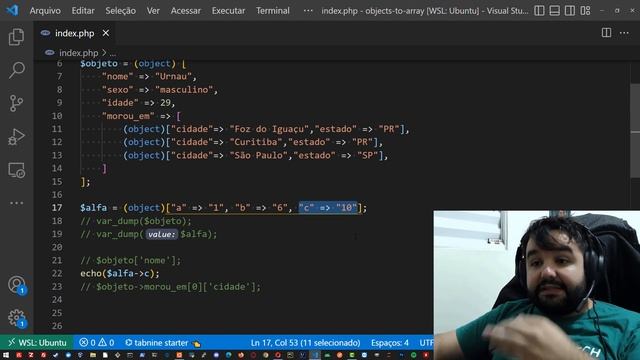The image size is (640, 360).
Task: Open the Source Control view
Action: pos(16,103)
